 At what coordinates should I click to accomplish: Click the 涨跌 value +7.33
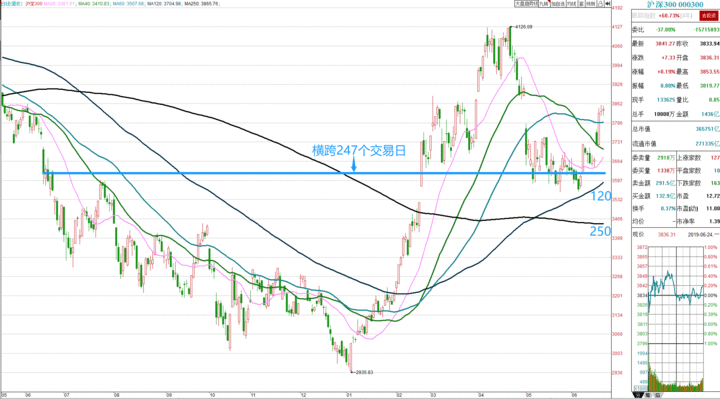[668, 58]
